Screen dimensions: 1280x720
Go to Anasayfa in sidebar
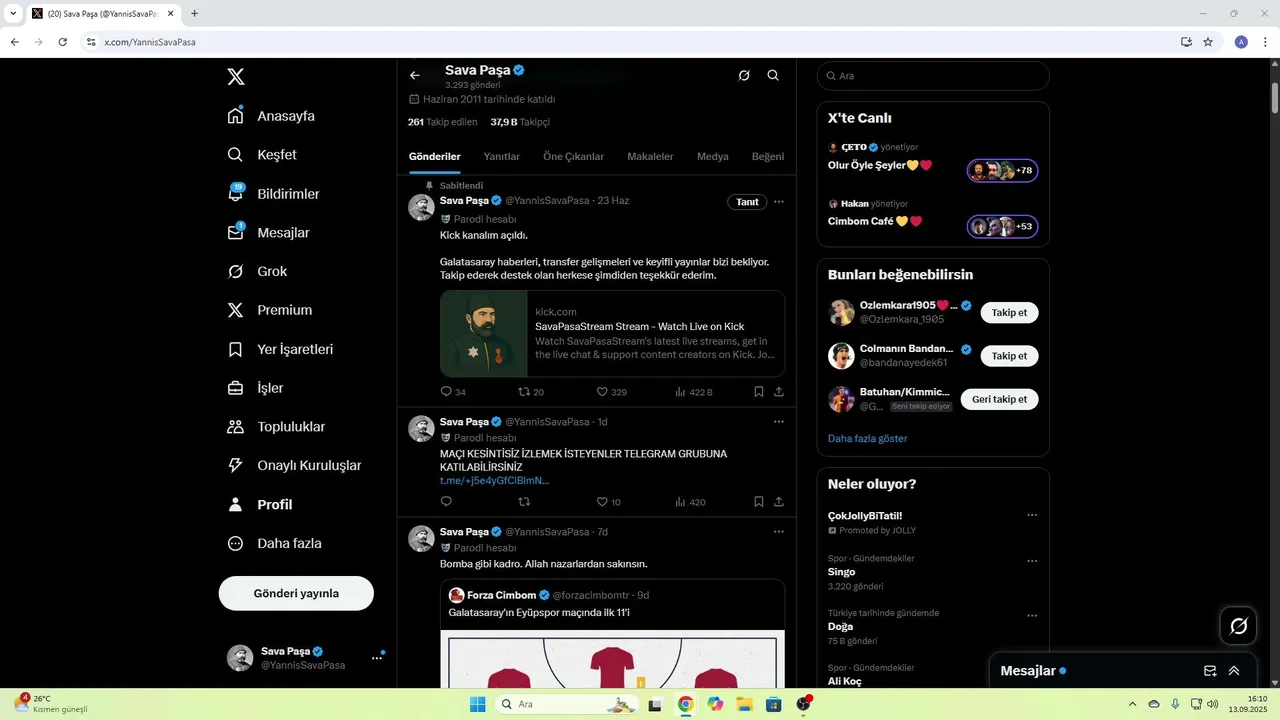click(271, 116)
